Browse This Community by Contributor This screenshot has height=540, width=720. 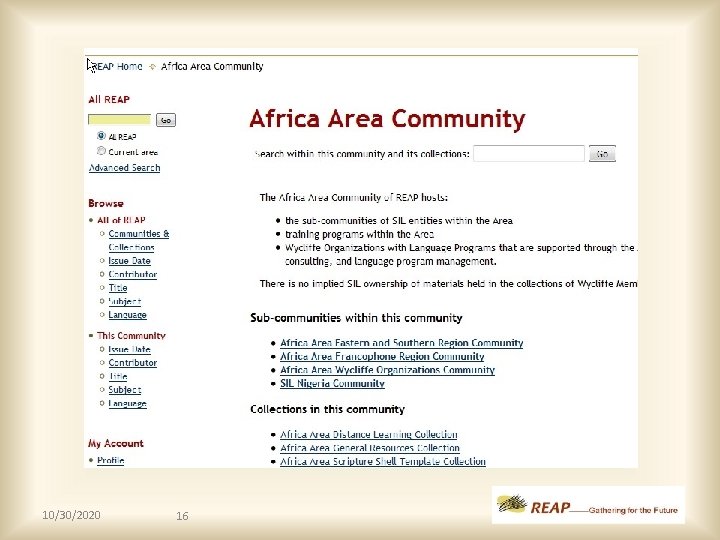pyautogui.click(x=133, y=363)
